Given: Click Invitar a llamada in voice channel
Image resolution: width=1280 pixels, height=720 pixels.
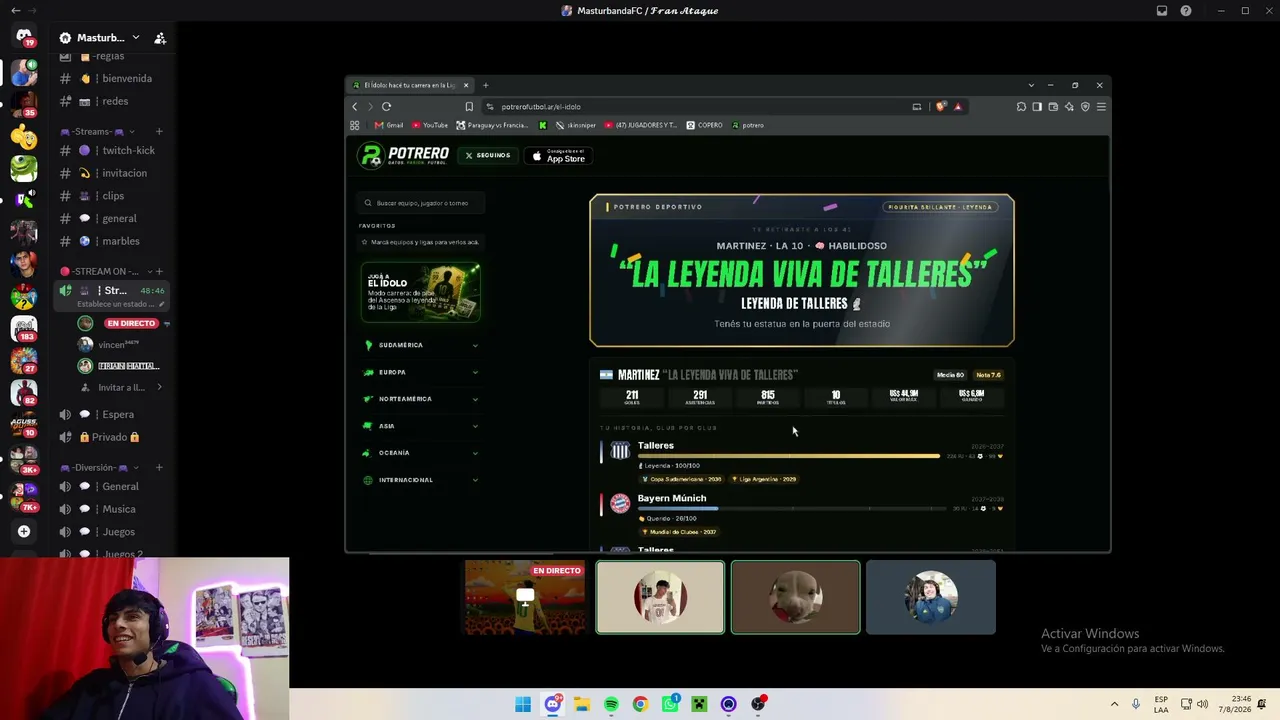Looking at the screenshot, I should click(x=120, y=387).
